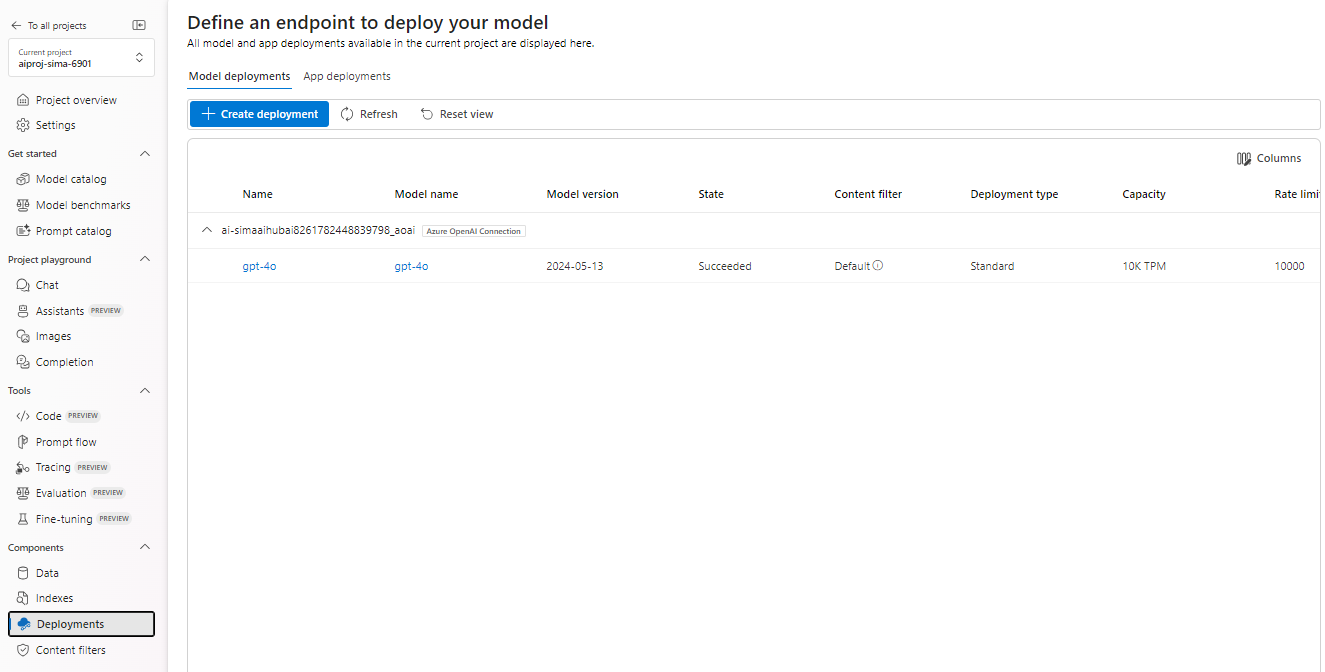Image resolution: width=1325 pixels, height=672 pixels.
Task: Open Settings via the gear icon
Action: [23, 125]
